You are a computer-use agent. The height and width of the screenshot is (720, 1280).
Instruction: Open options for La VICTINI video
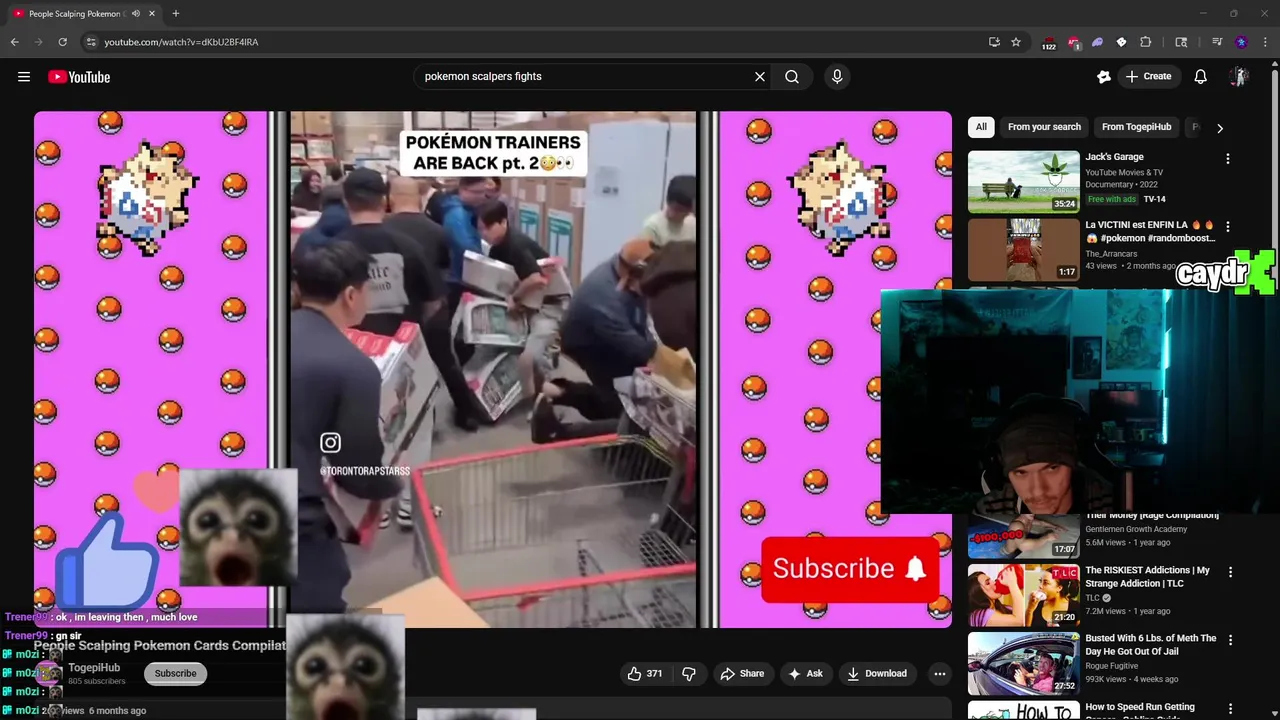pyautogui.click(x=1227, y=227)
